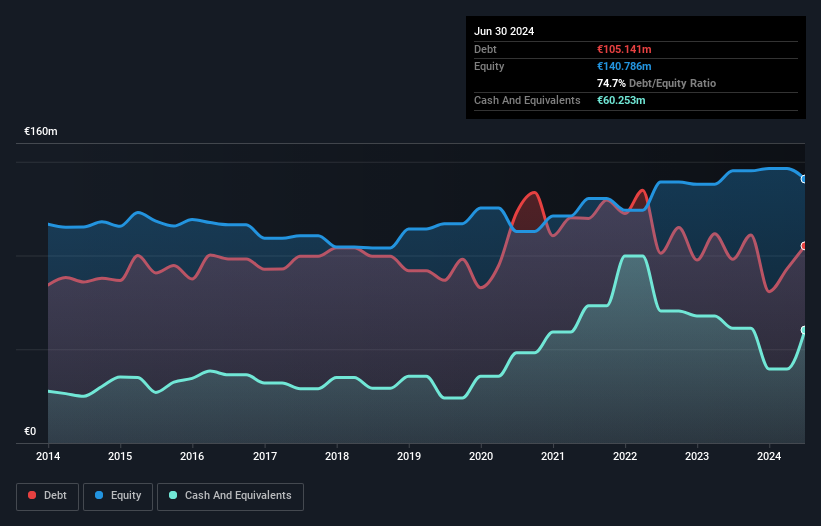The image size is (821, 526).
Task: Click the 2021 x-axis label
Action: [553, 456]
